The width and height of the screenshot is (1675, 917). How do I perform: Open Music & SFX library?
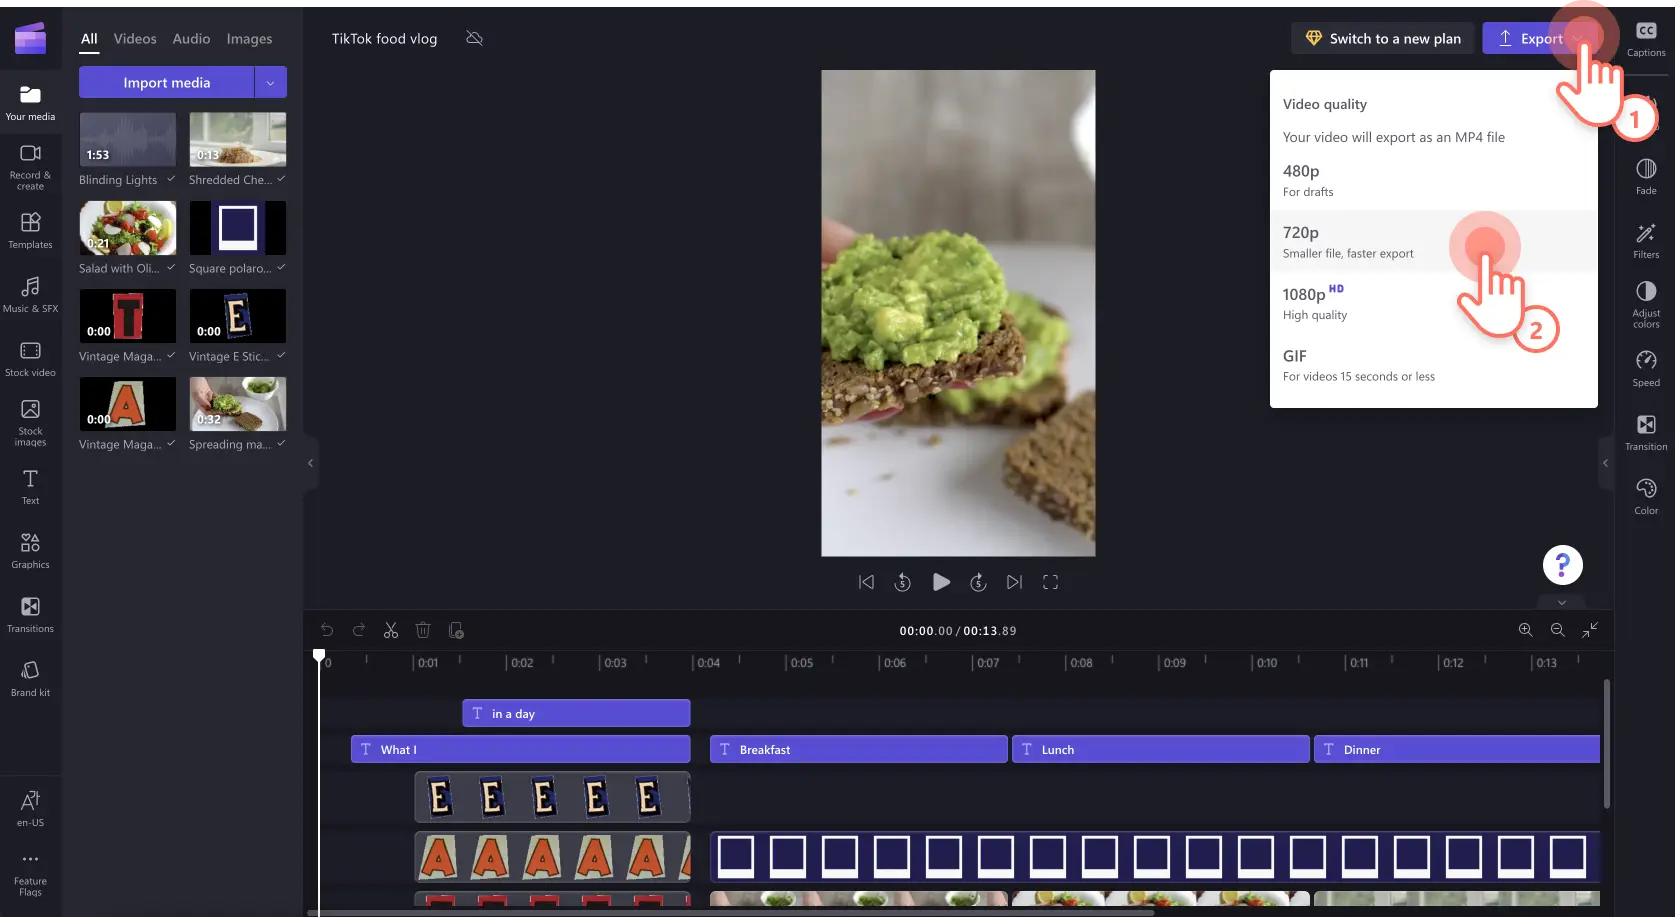tap(30, 294)
